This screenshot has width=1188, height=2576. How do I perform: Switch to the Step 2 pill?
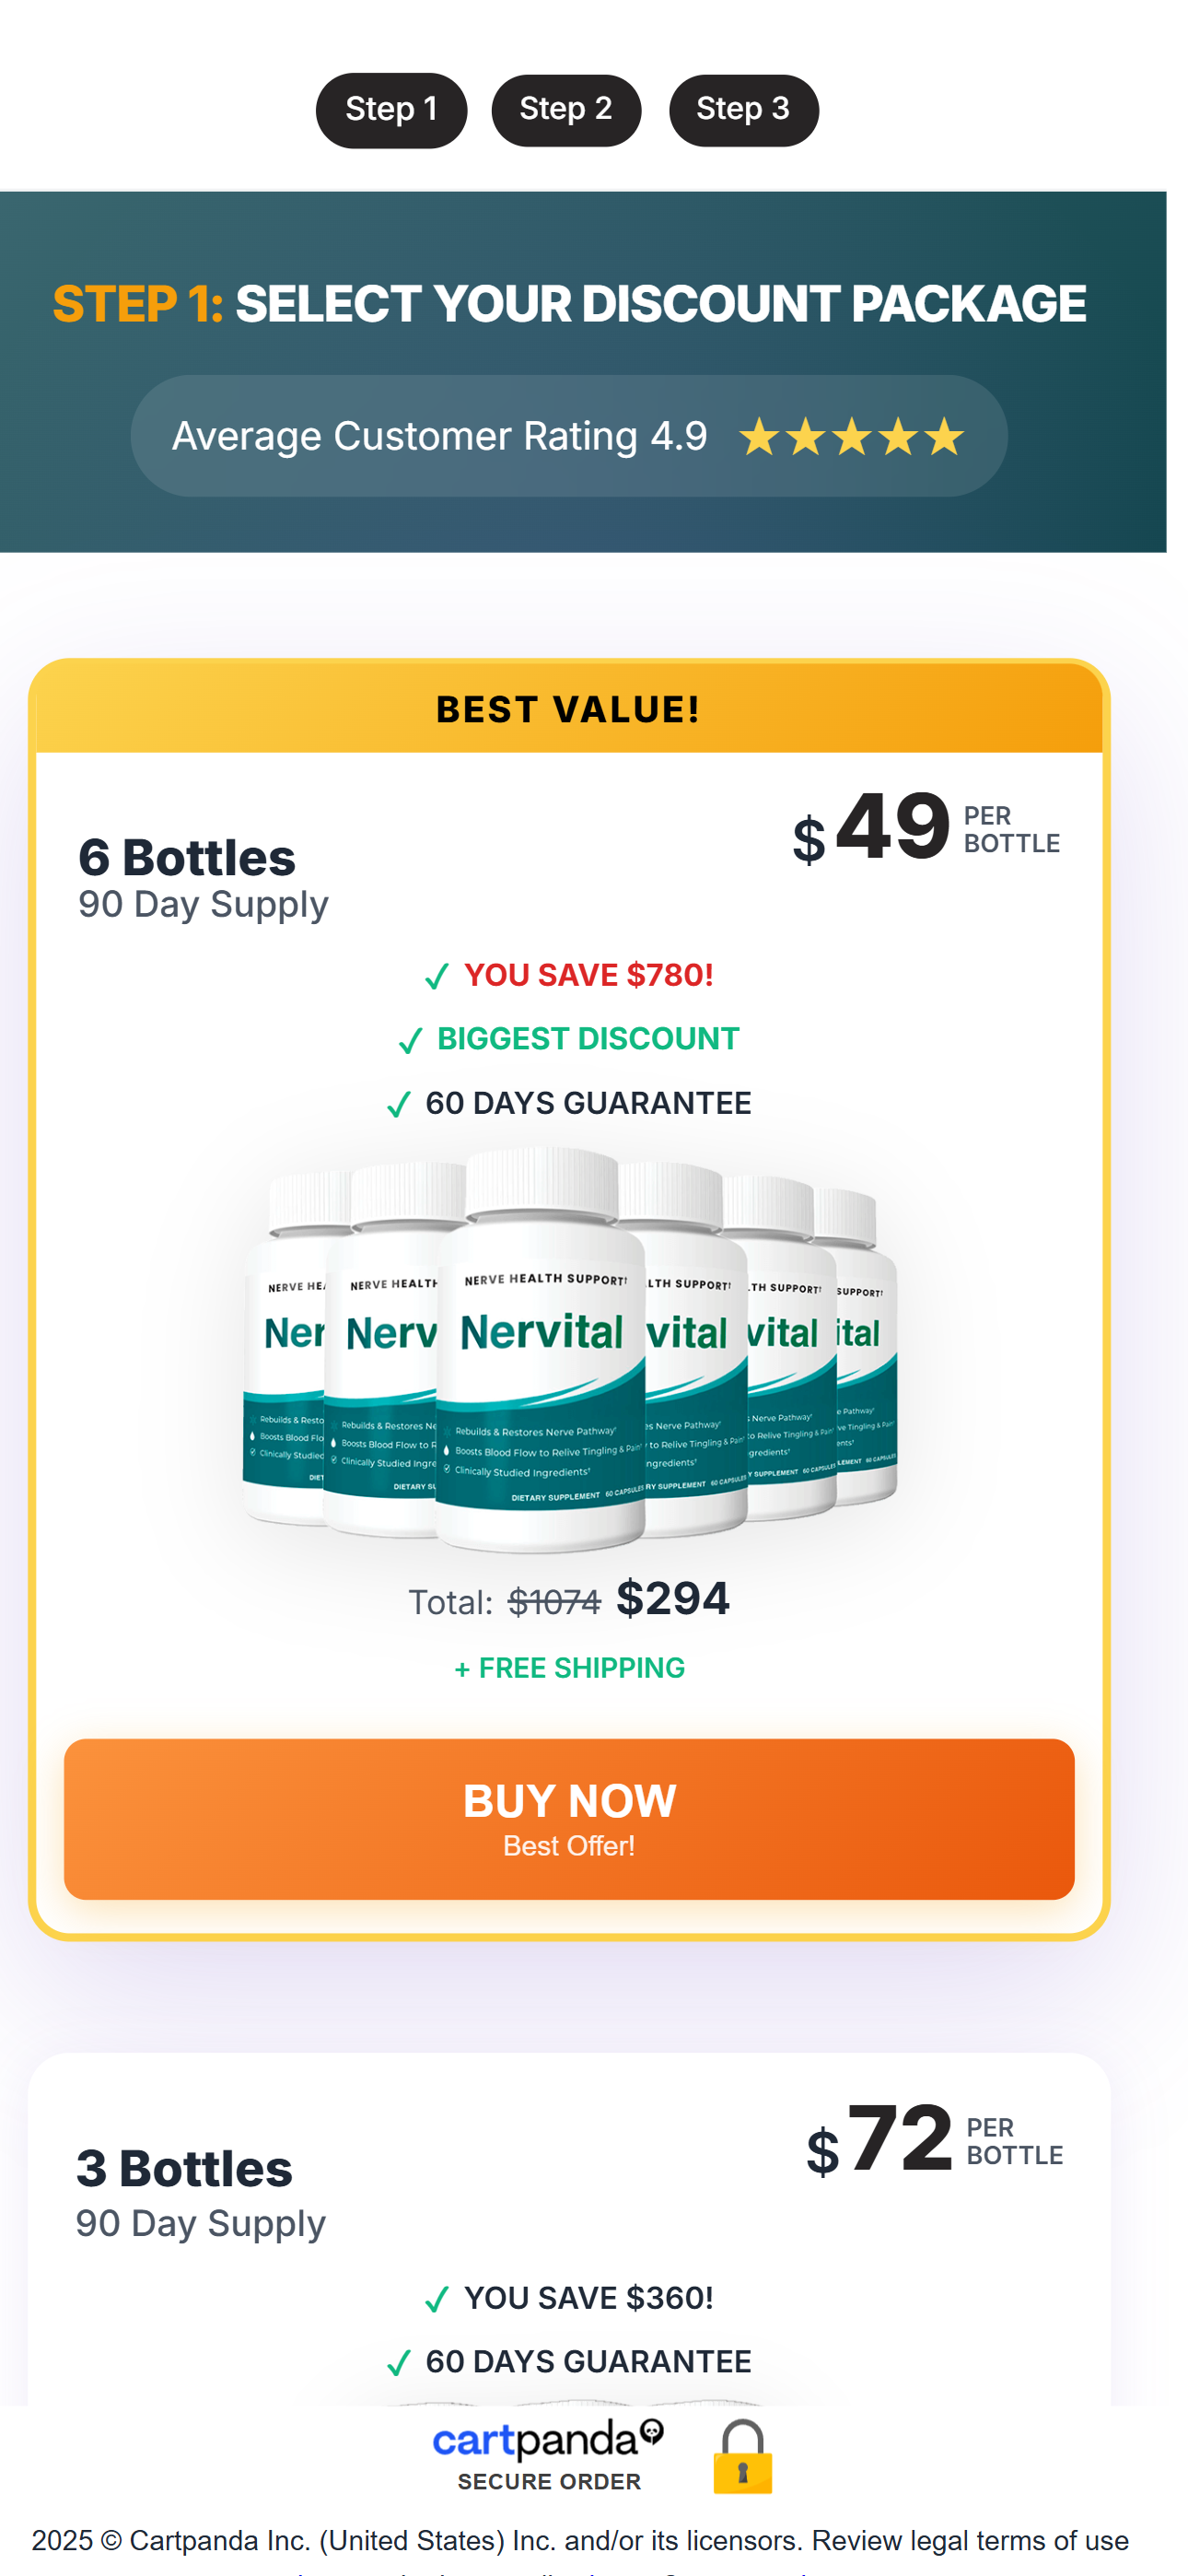pos(566,110)
